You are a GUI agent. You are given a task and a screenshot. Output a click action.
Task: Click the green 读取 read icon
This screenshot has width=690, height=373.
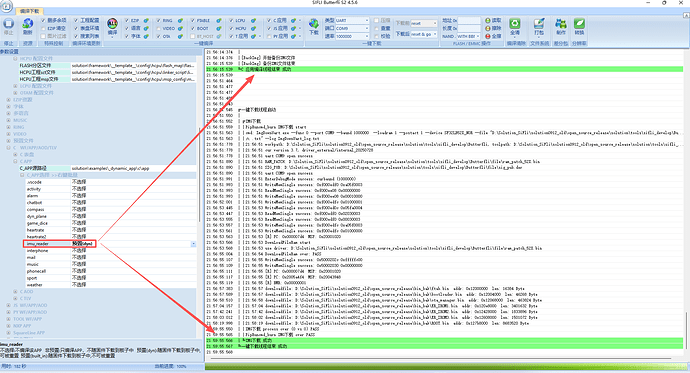(x=488, y=20)
